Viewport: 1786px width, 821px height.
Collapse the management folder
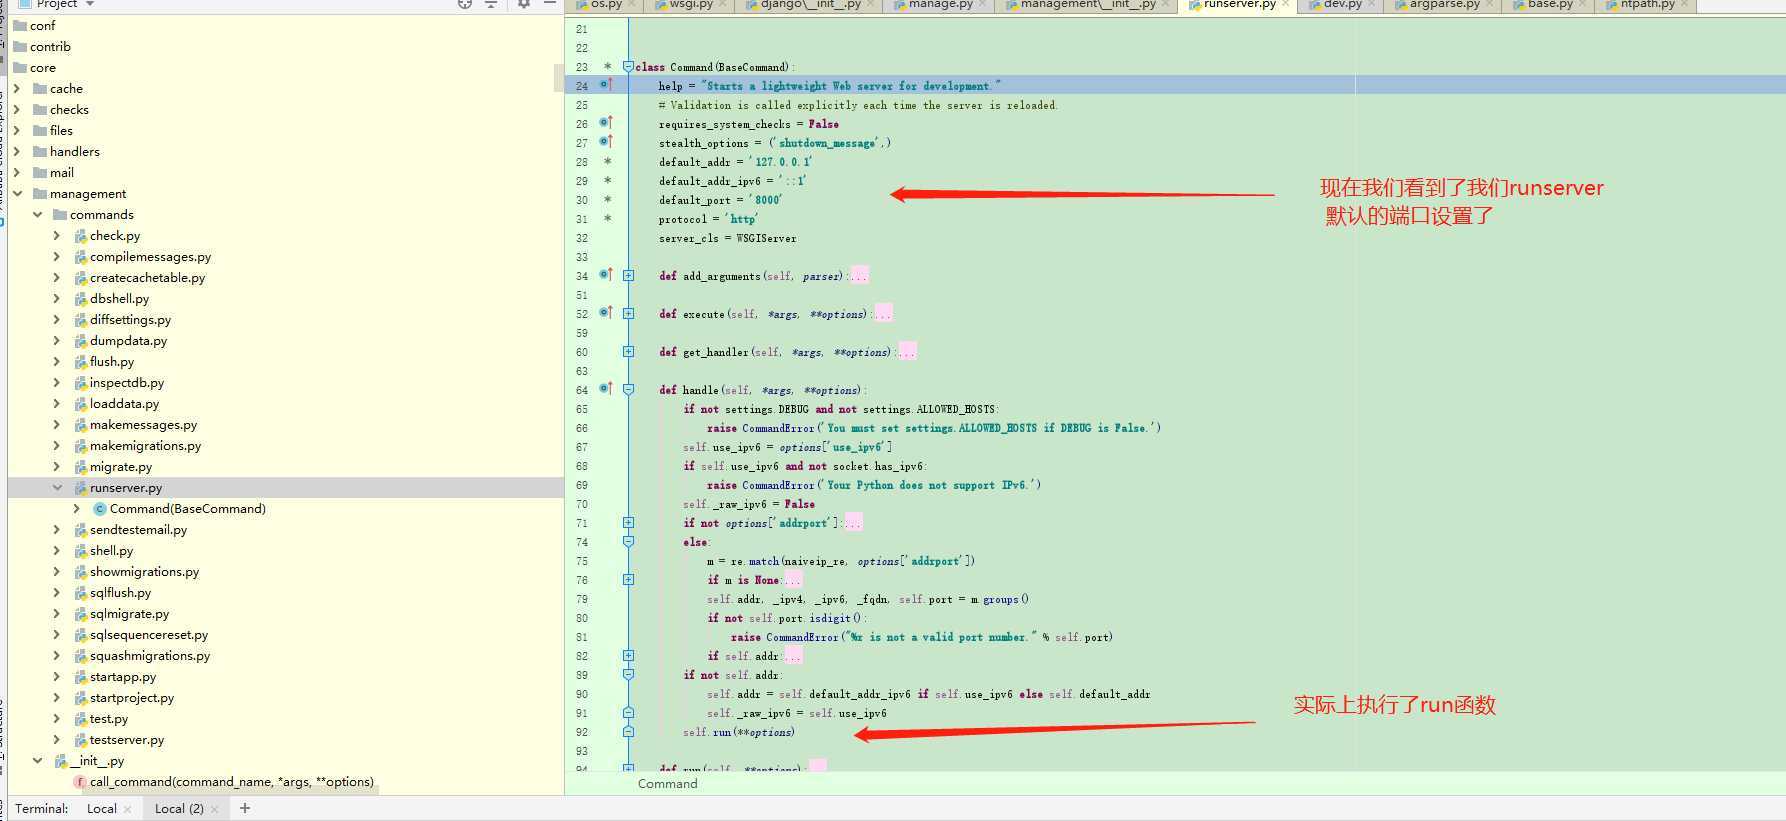click(17, 194)
